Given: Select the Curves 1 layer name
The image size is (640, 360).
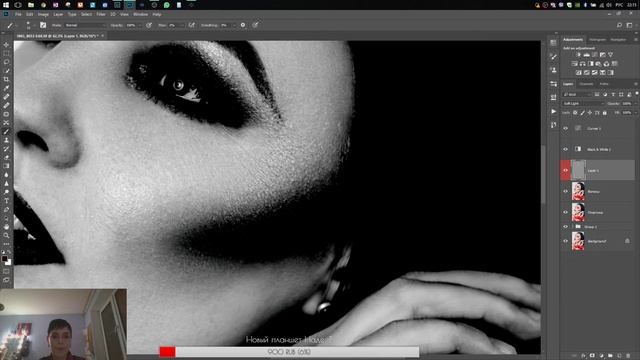Looking at the screenshot, I should 594,128.
